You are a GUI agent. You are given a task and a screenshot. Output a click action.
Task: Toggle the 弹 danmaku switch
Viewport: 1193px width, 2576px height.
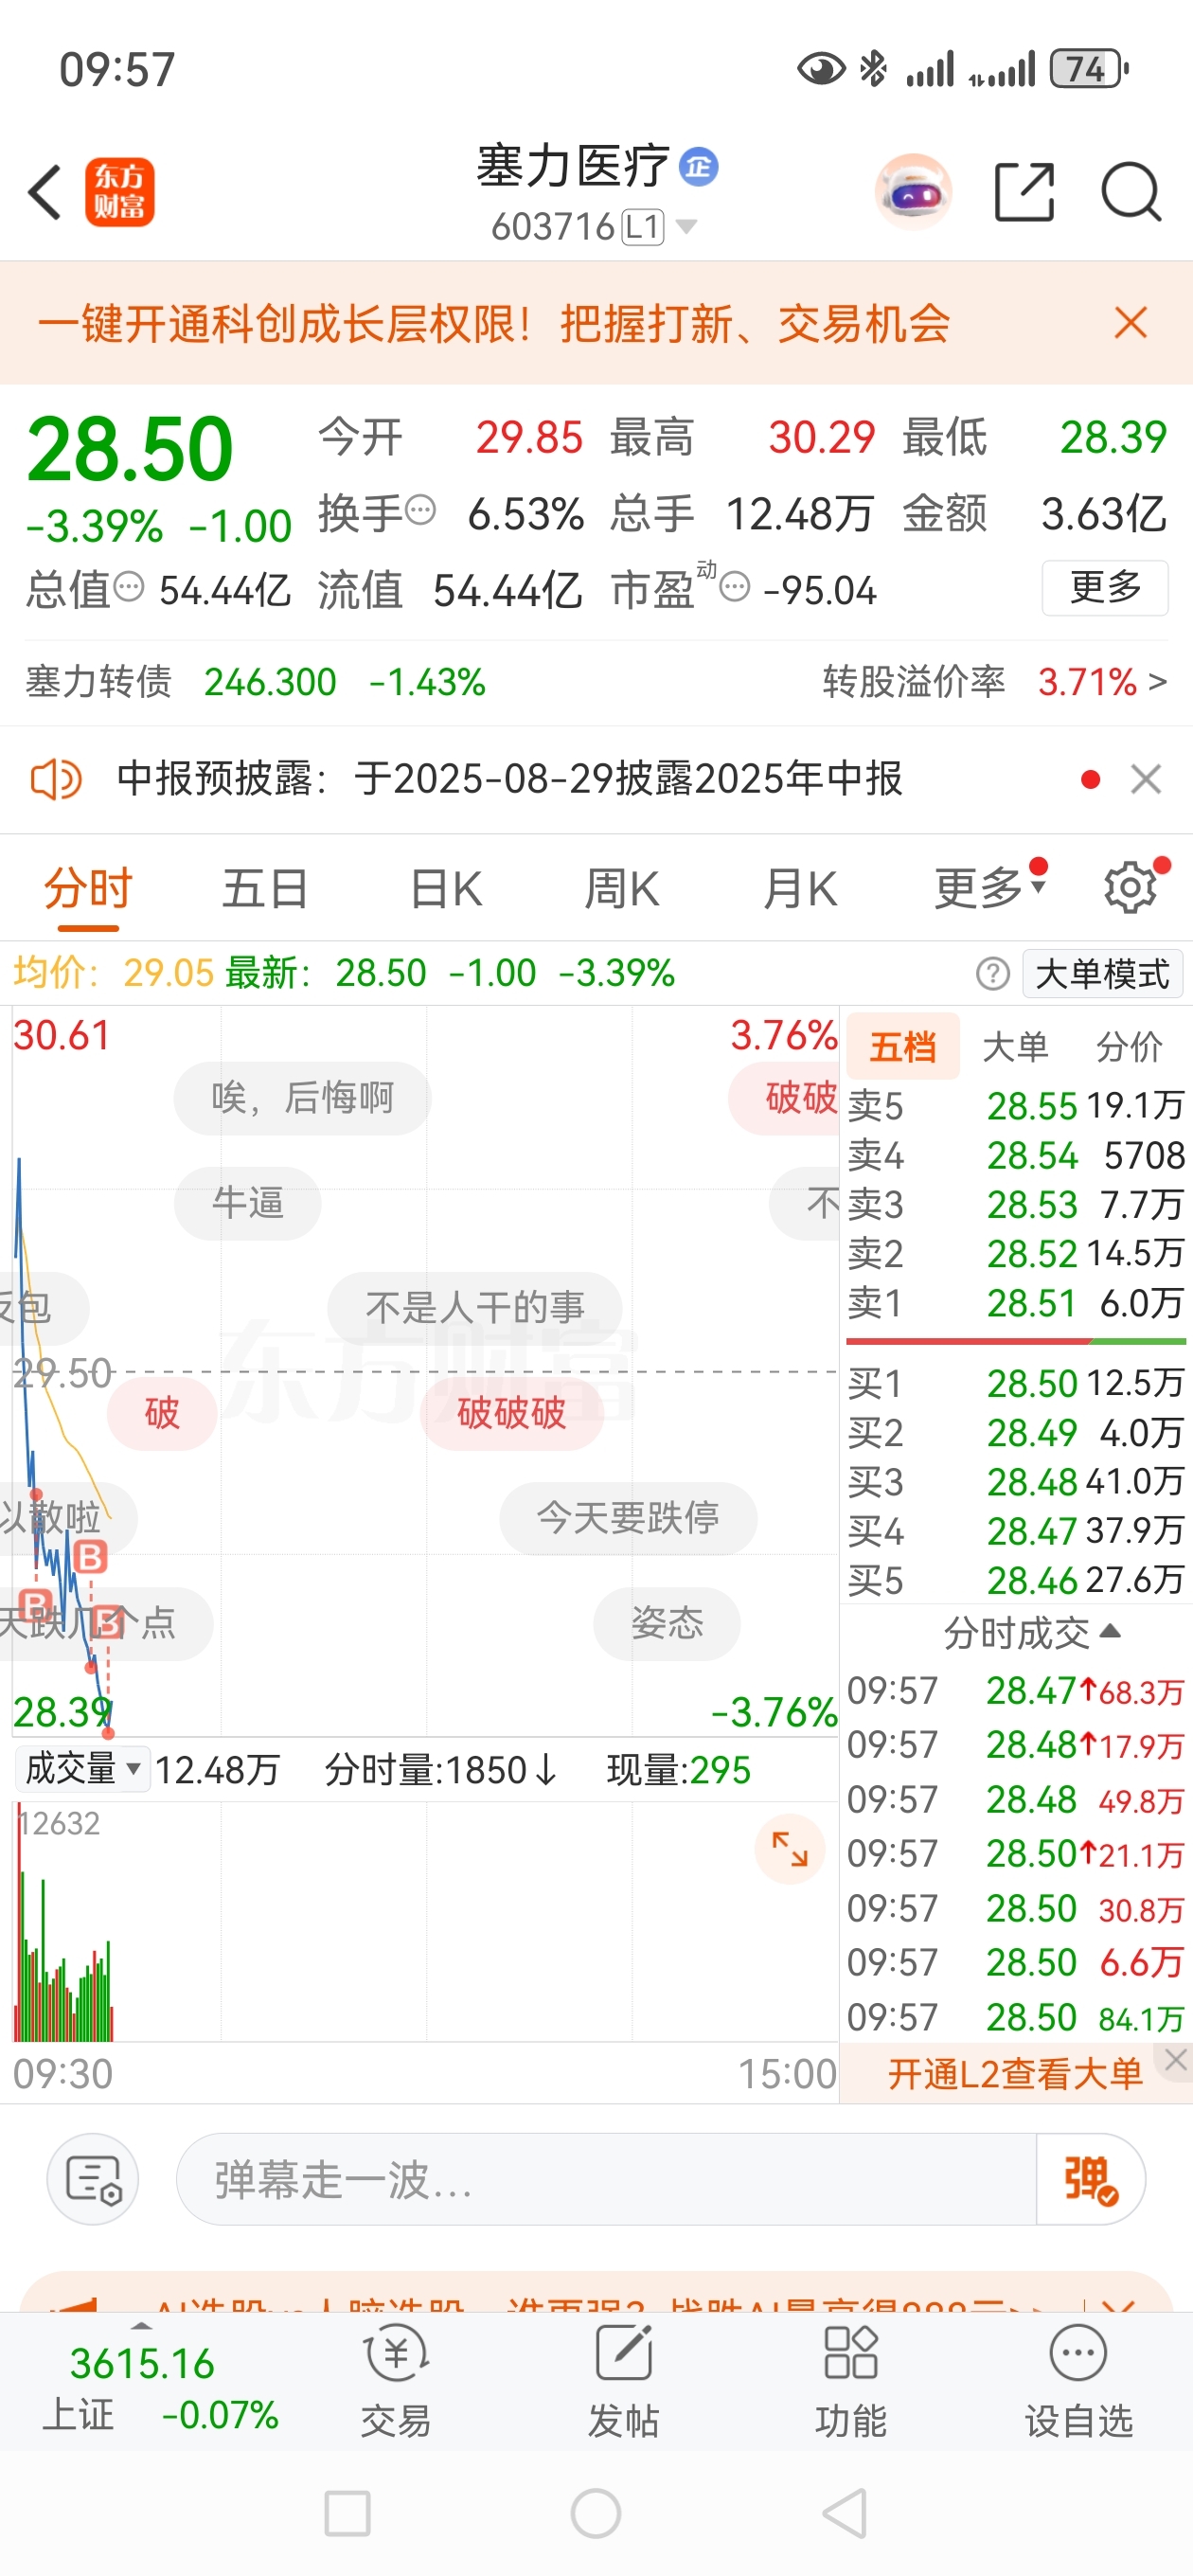click(1090, 2179)
